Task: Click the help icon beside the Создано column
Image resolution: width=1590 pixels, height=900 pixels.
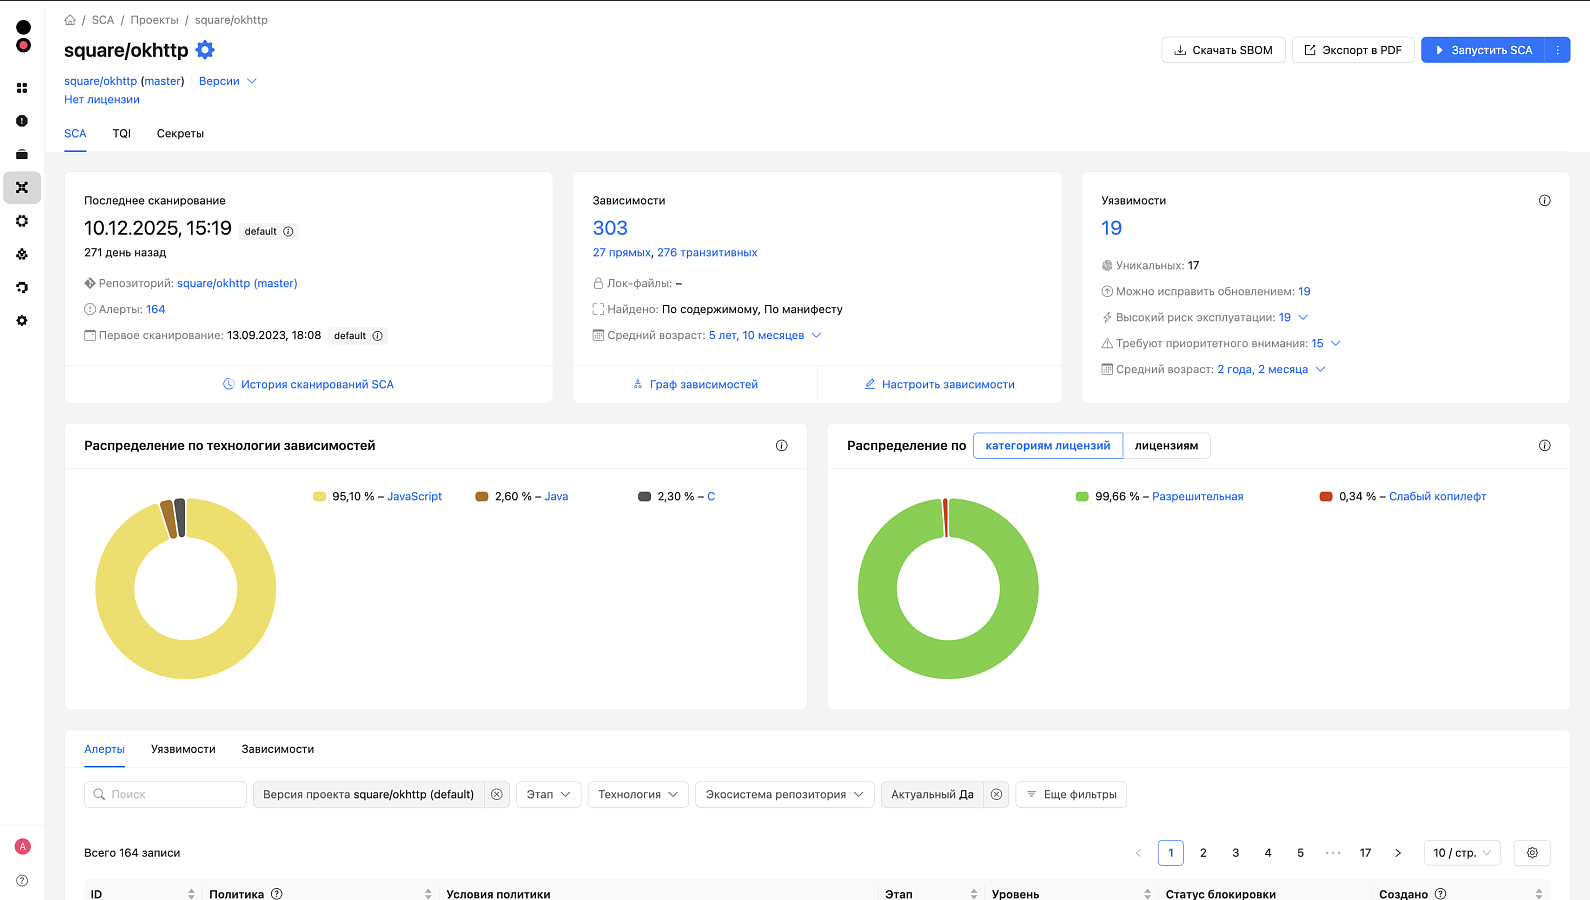Action: [1440, 894]
